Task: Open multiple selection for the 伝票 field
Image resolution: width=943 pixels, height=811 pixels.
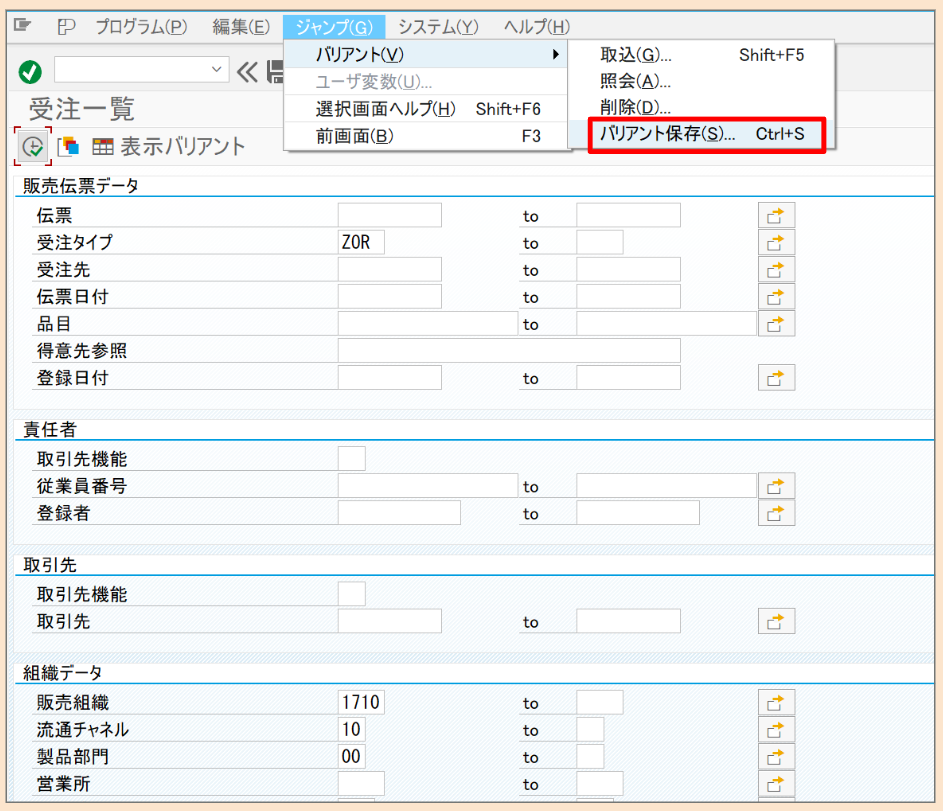Action: (776, 214)
